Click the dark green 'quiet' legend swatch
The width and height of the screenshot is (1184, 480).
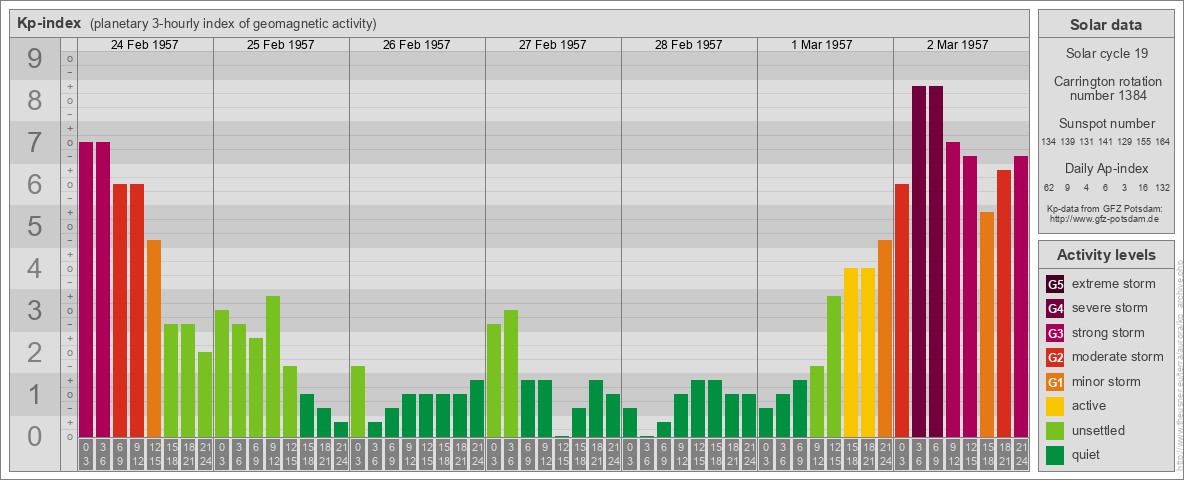[1055, 455]
